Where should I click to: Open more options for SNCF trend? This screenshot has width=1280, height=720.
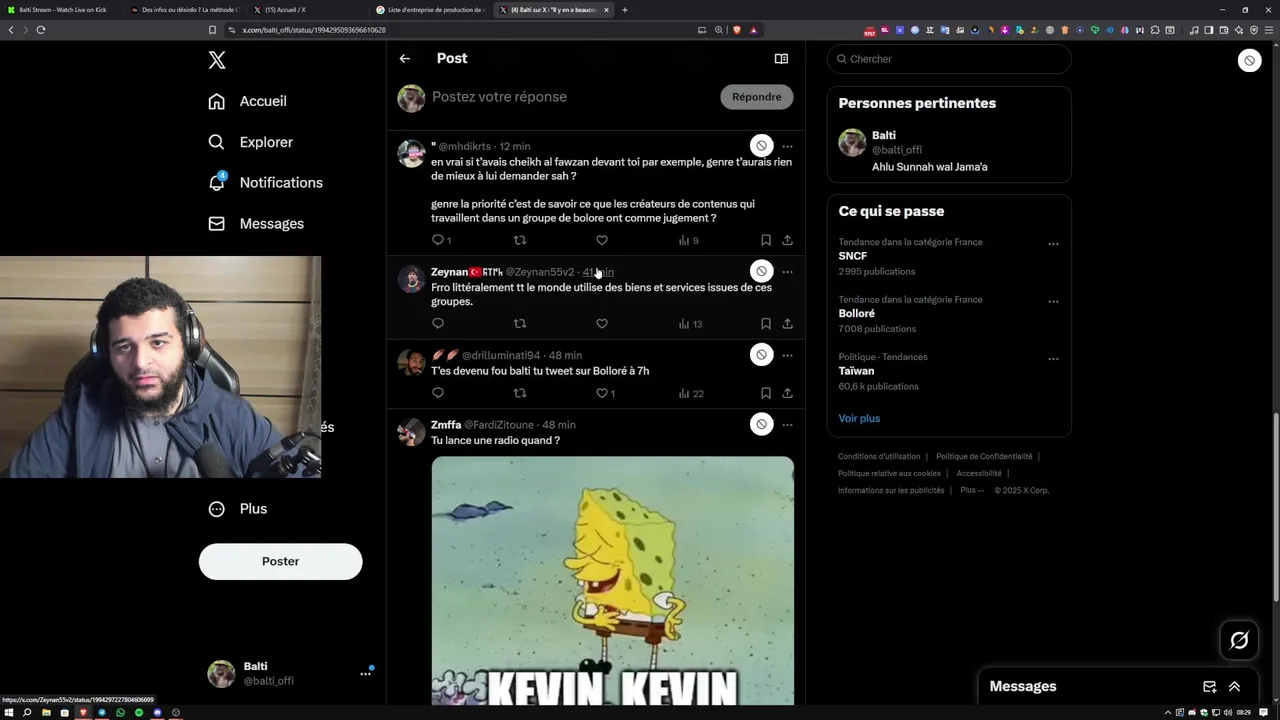[1053, 243]
